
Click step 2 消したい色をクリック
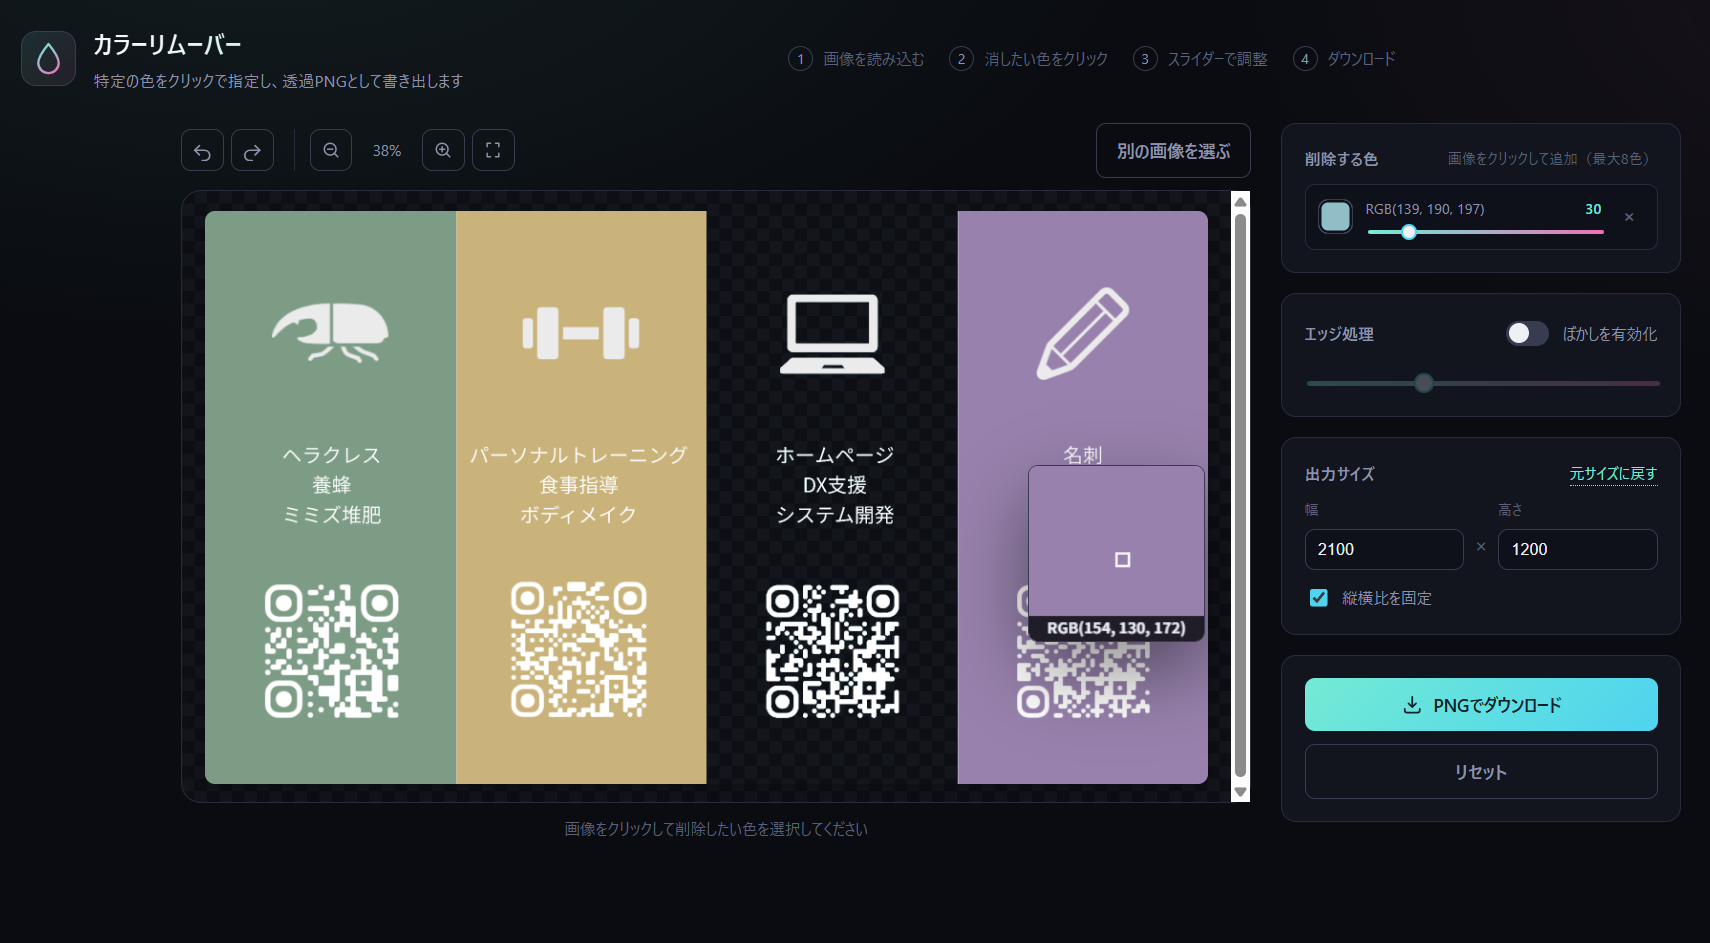(1029, 59)
